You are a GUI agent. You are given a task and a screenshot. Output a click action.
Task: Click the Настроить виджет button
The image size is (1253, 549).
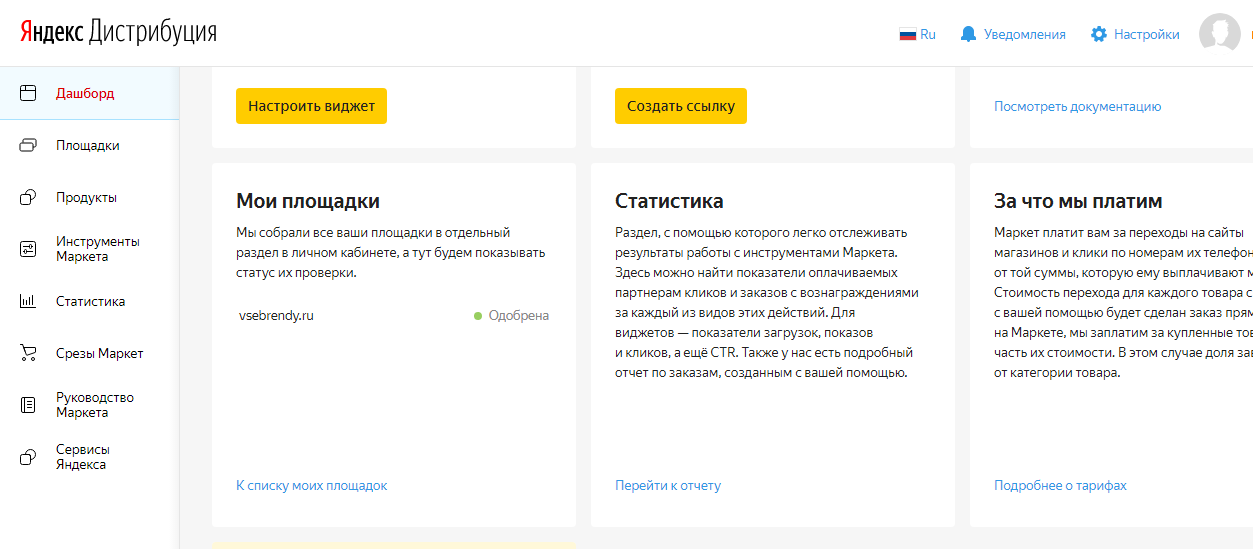[x=311, y=106]
